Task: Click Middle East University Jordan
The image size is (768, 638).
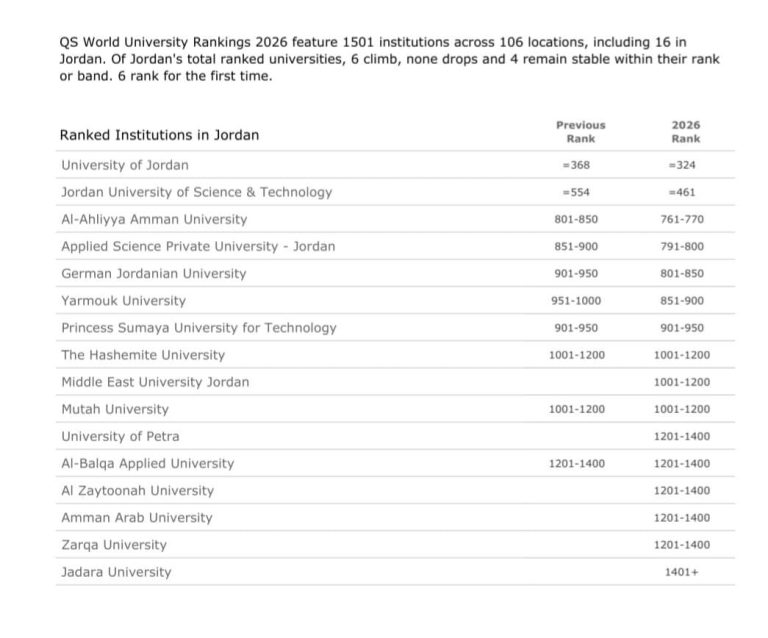Action: coord(155,382)
